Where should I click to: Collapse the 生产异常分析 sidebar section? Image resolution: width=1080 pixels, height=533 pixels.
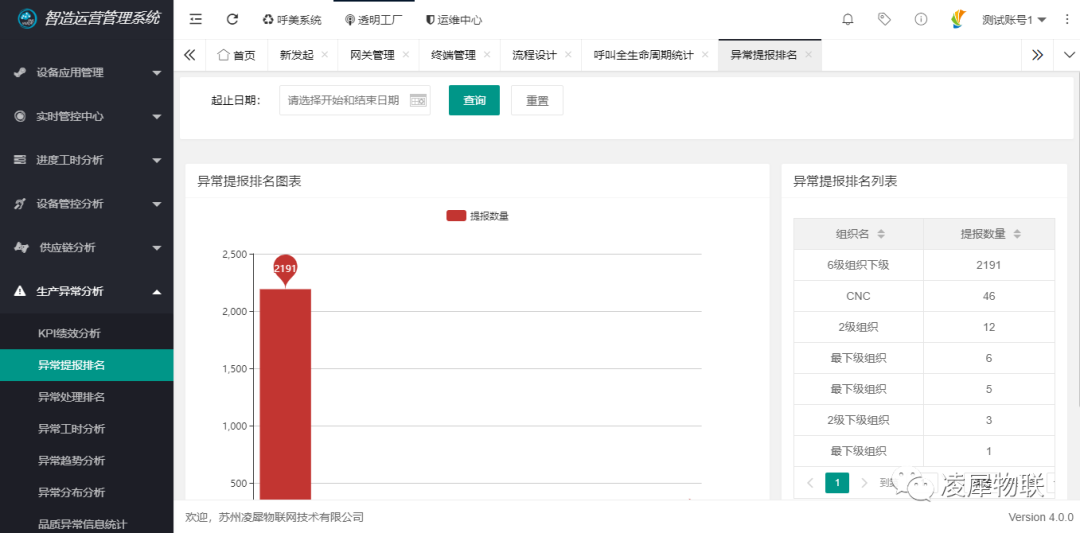(86, 291)
